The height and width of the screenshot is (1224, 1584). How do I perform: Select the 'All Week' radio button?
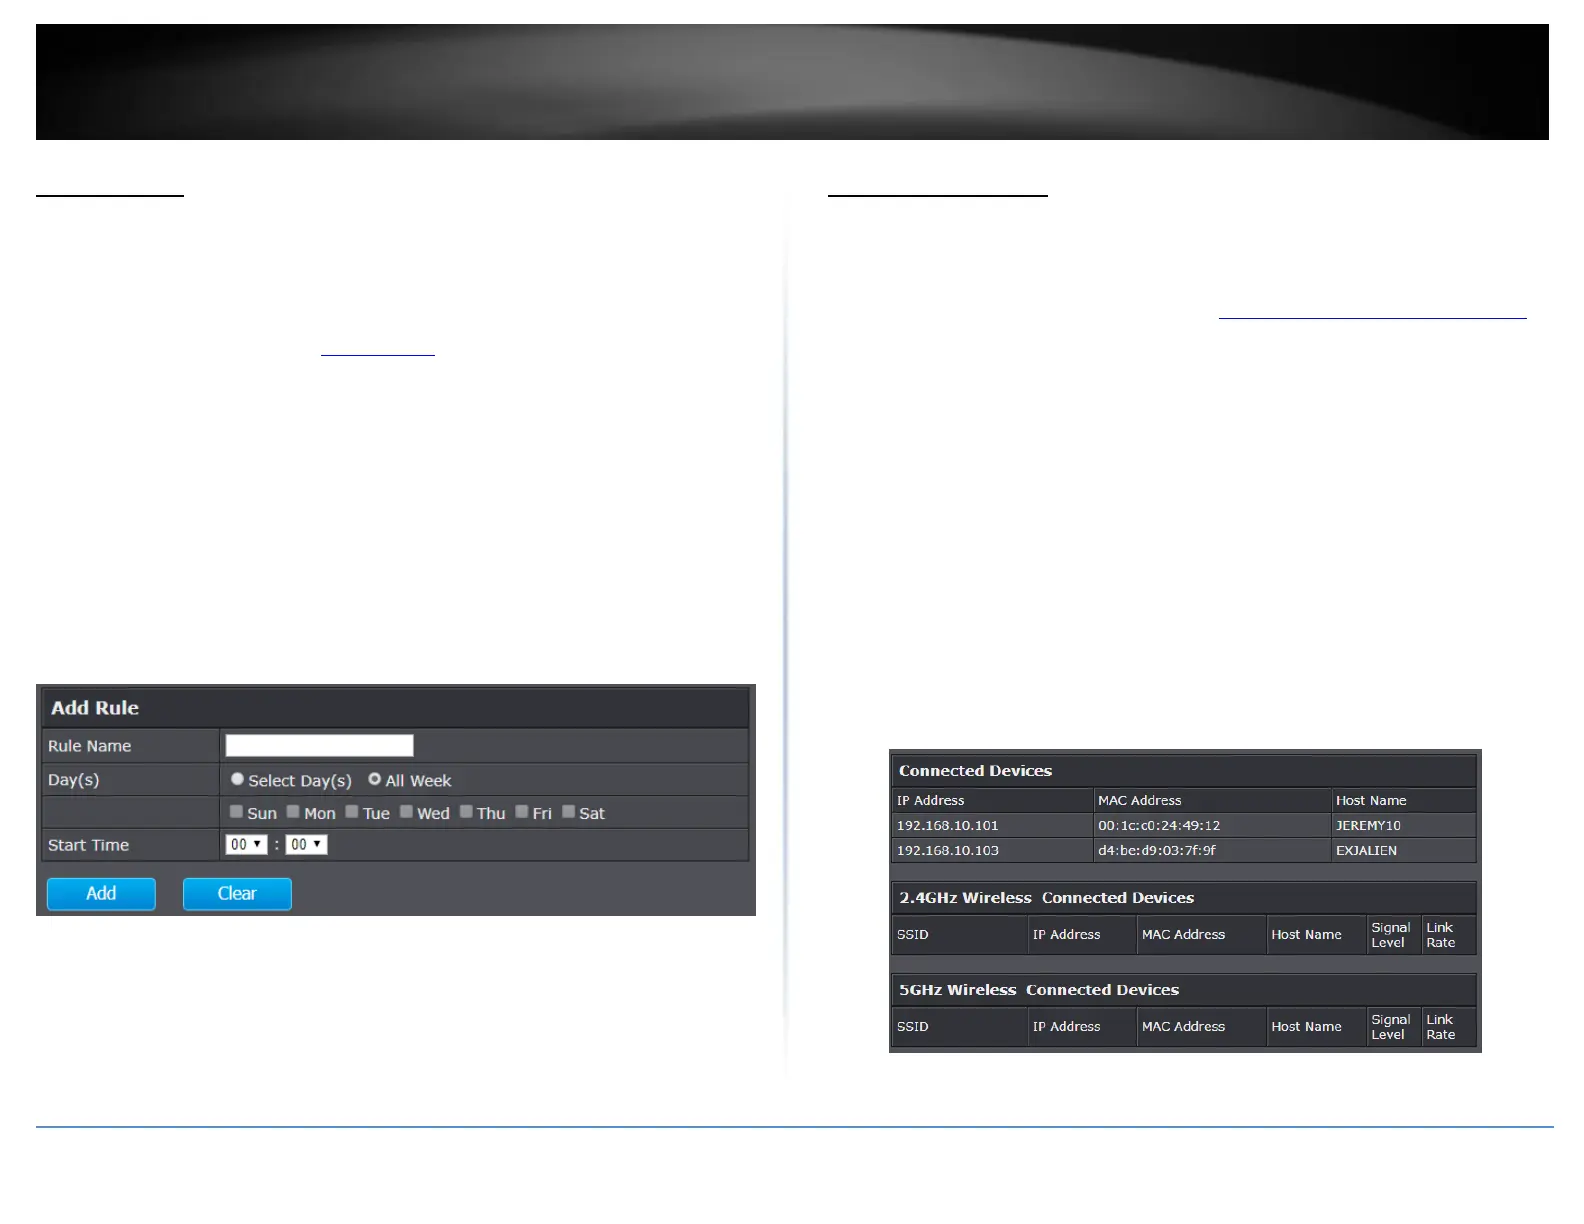374,779
